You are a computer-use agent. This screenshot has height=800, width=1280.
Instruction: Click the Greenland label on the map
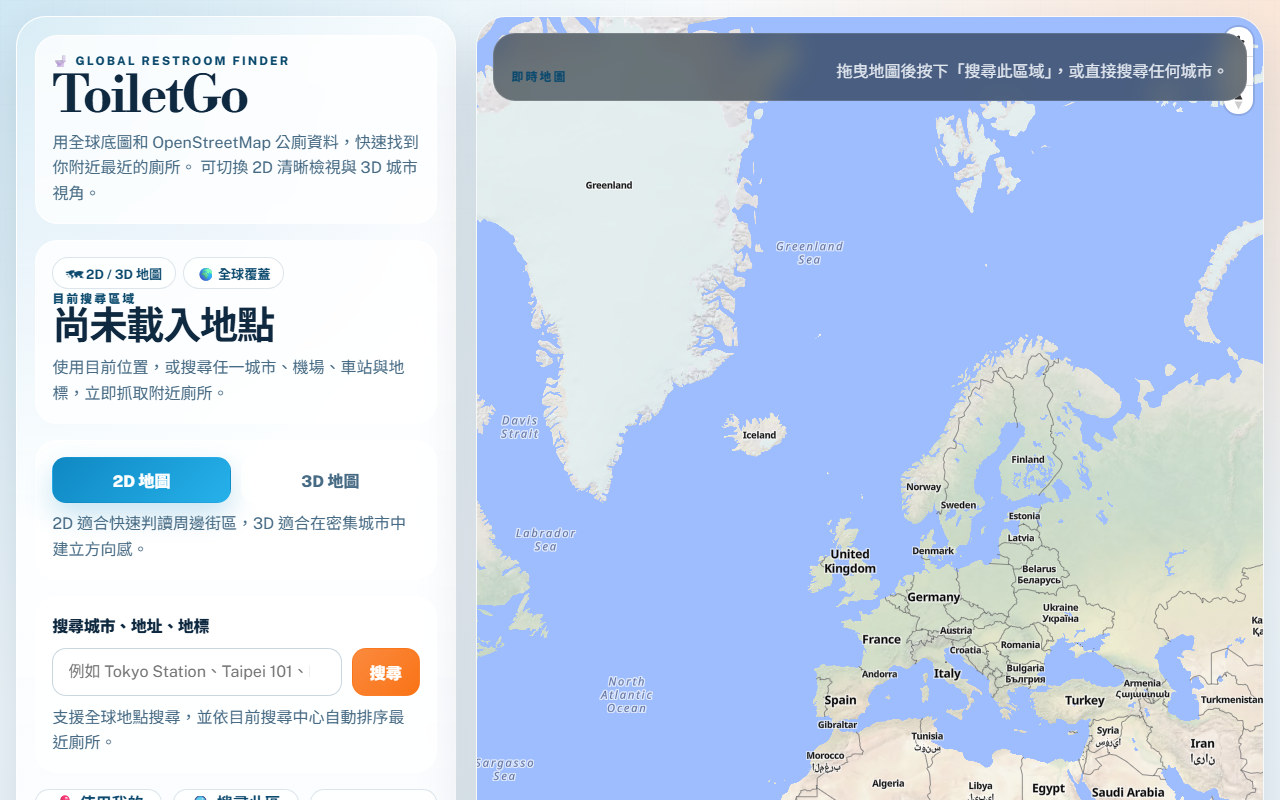[x=609, y=185]
